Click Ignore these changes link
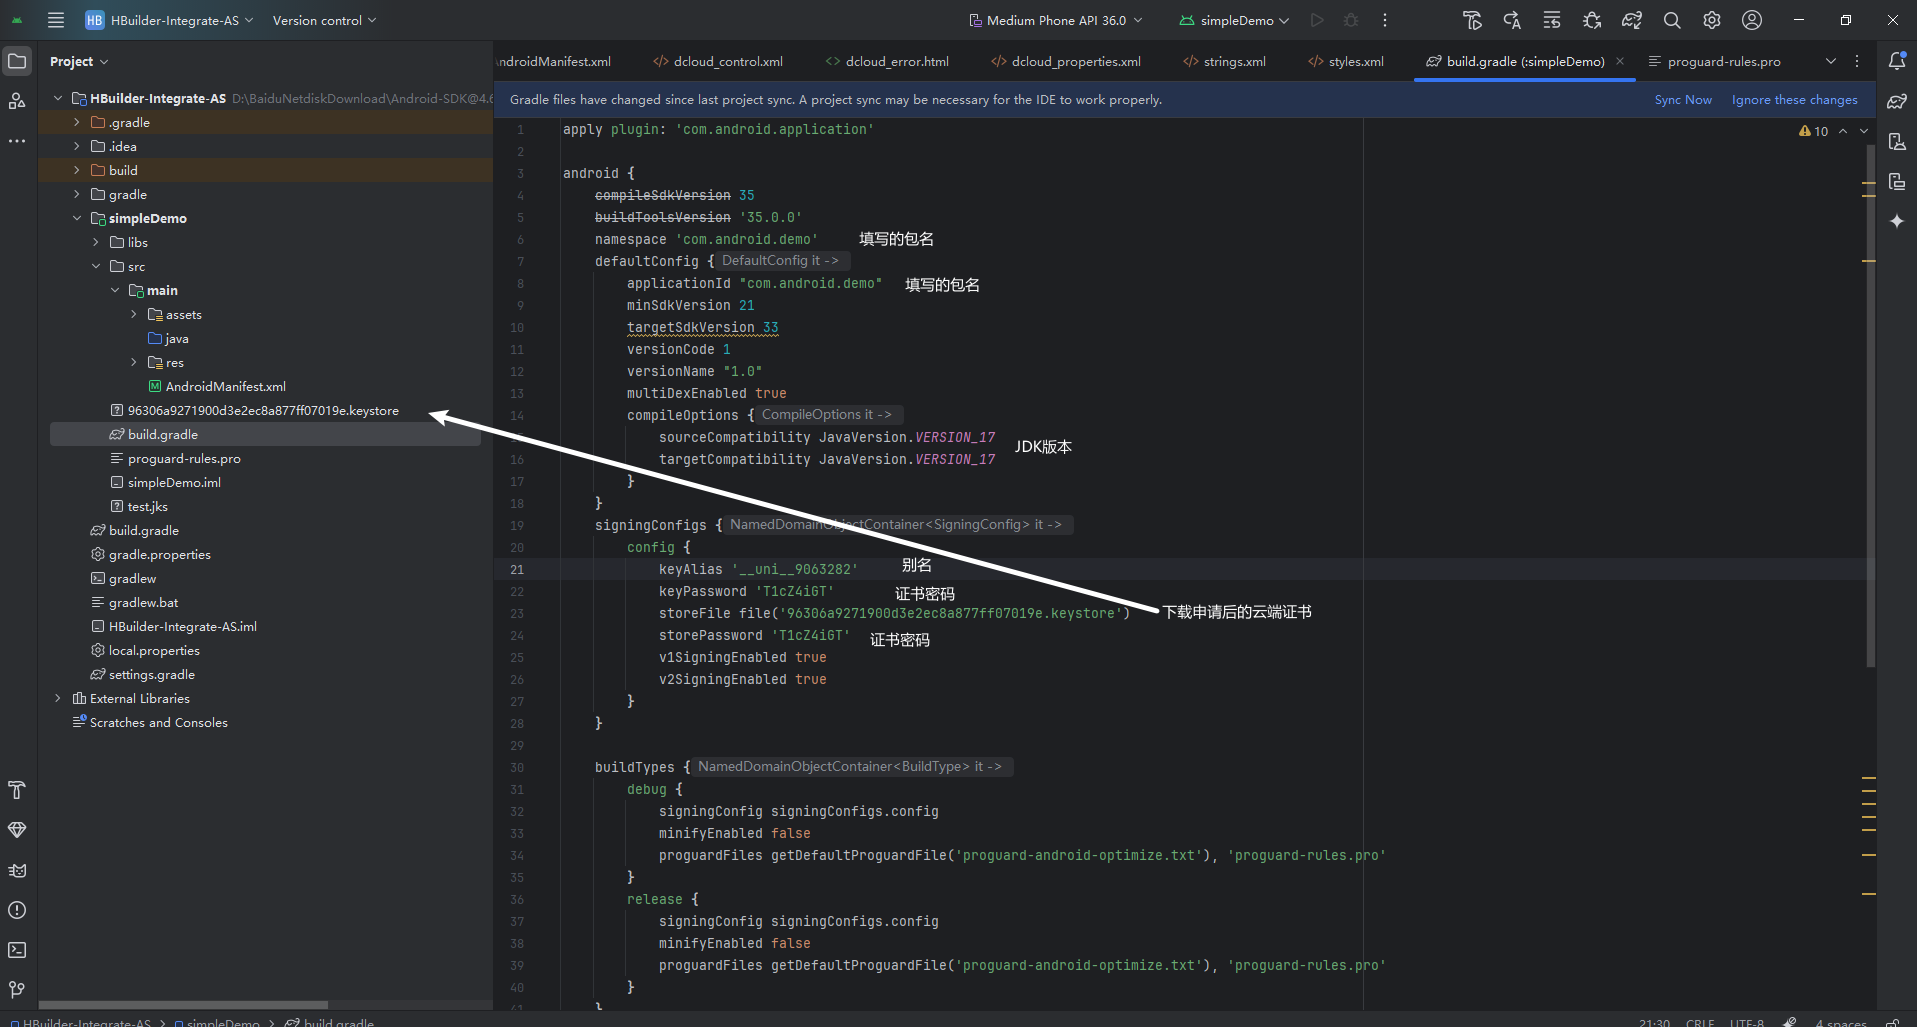The image size is (1917, 1027). tap(1794, 100)
